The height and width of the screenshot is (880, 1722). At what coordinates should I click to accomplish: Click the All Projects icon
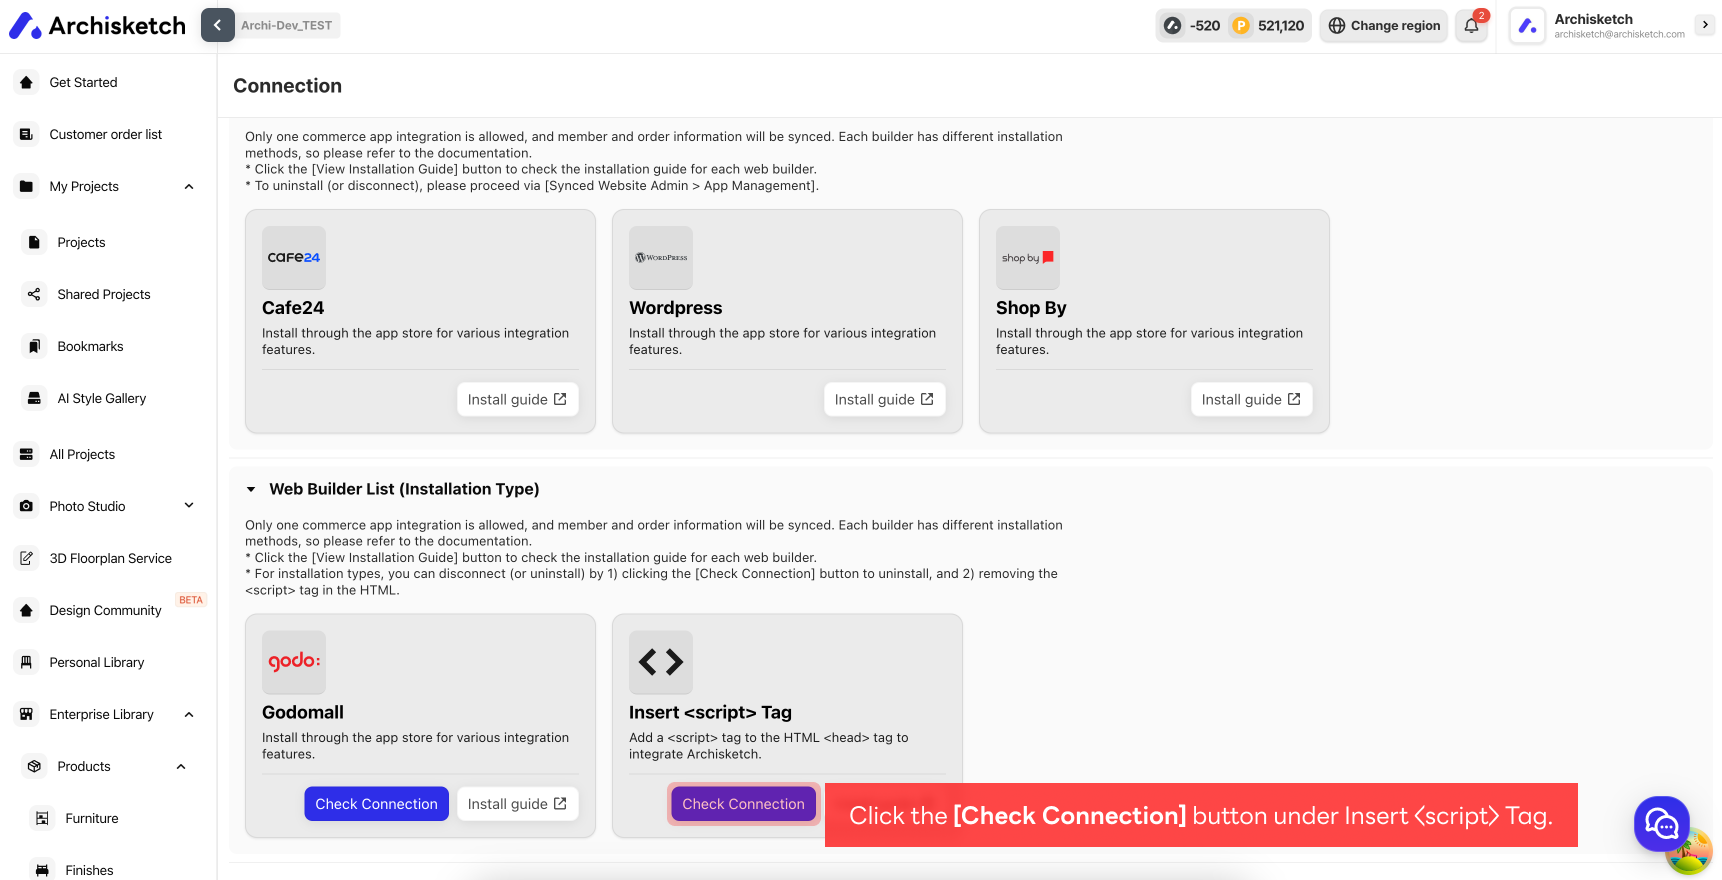point(26,454)
